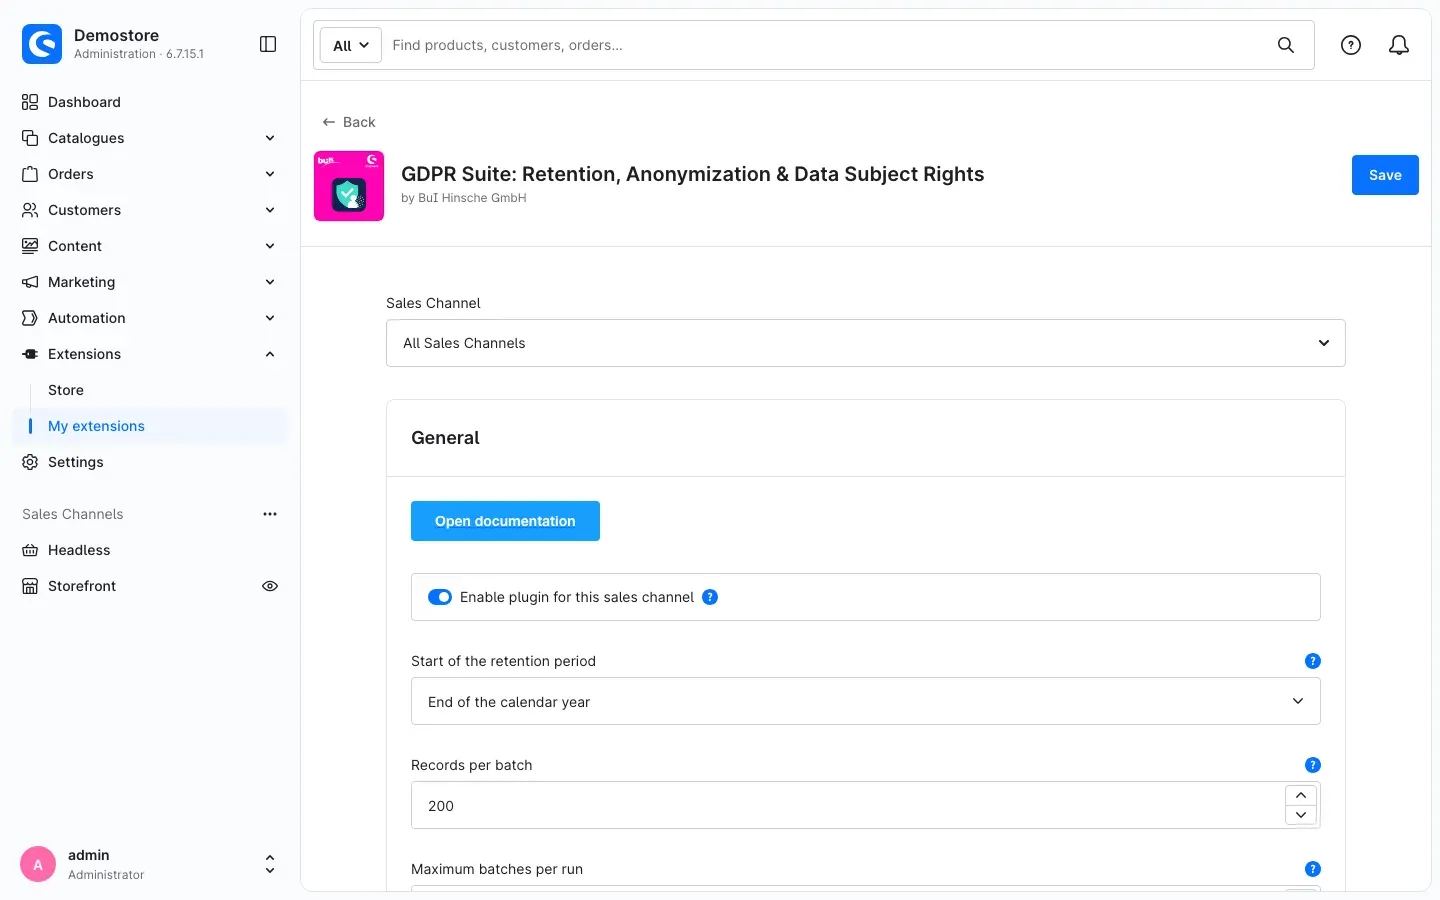The image size is (1440, 900).
Task: Click the Orders clipboard icon
Action: coord(30,174)
